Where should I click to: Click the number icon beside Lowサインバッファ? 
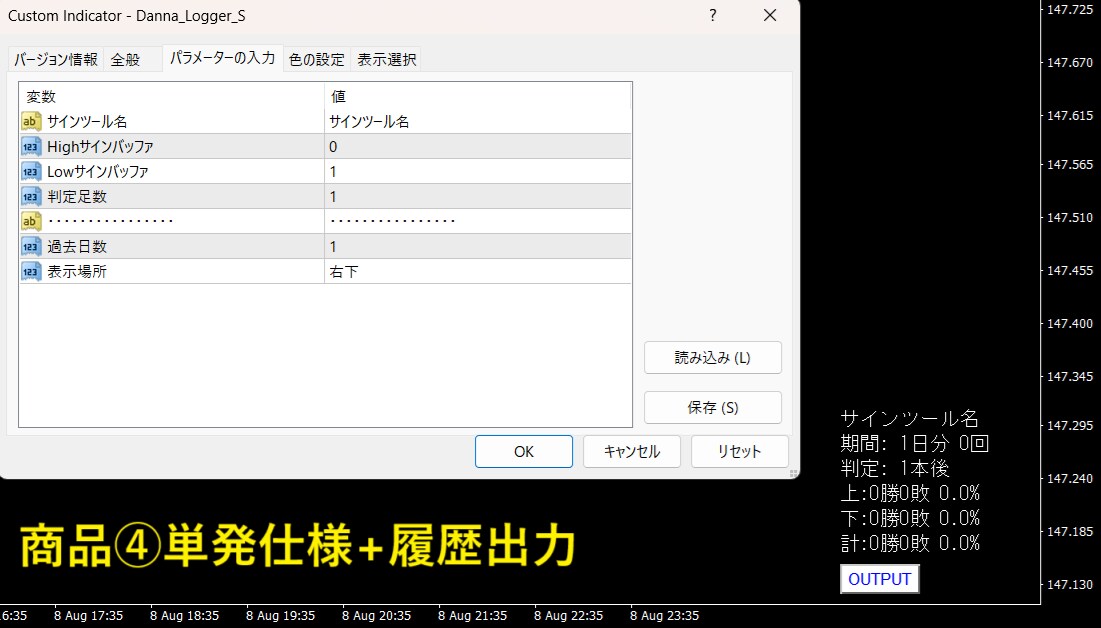31,171
